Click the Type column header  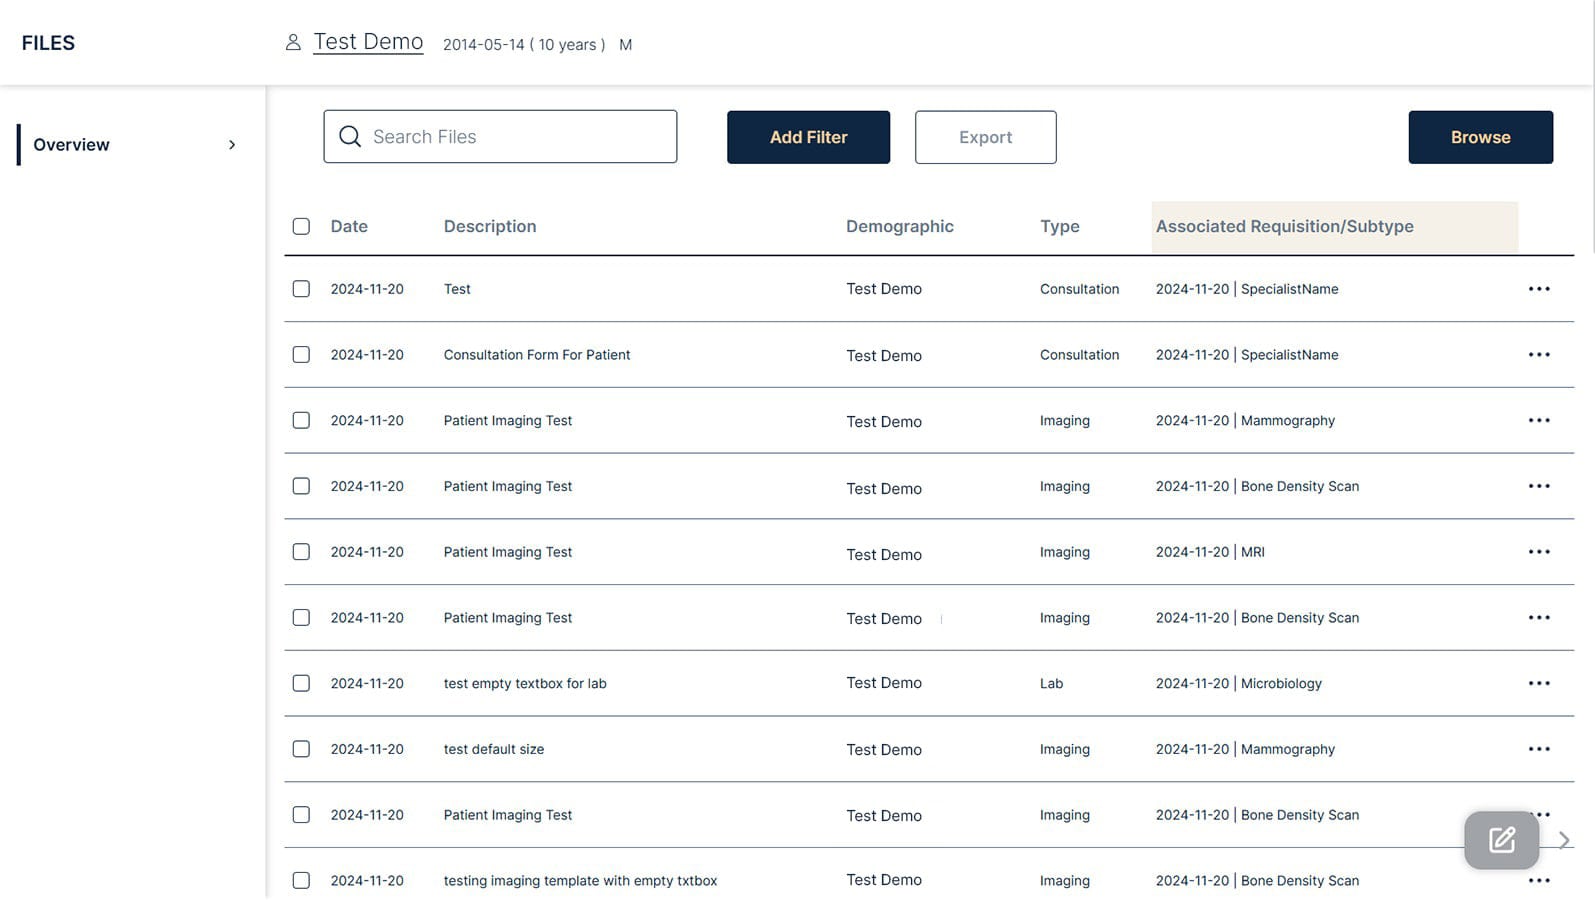coord(1059,226)
